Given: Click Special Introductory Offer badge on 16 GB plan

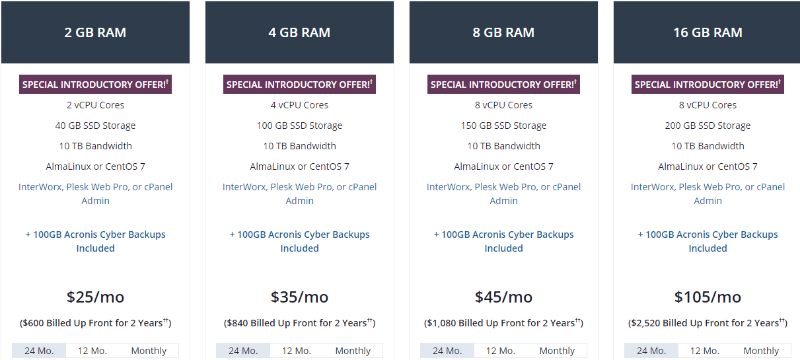Looking at the screenshot, I should tap(708, 85).
